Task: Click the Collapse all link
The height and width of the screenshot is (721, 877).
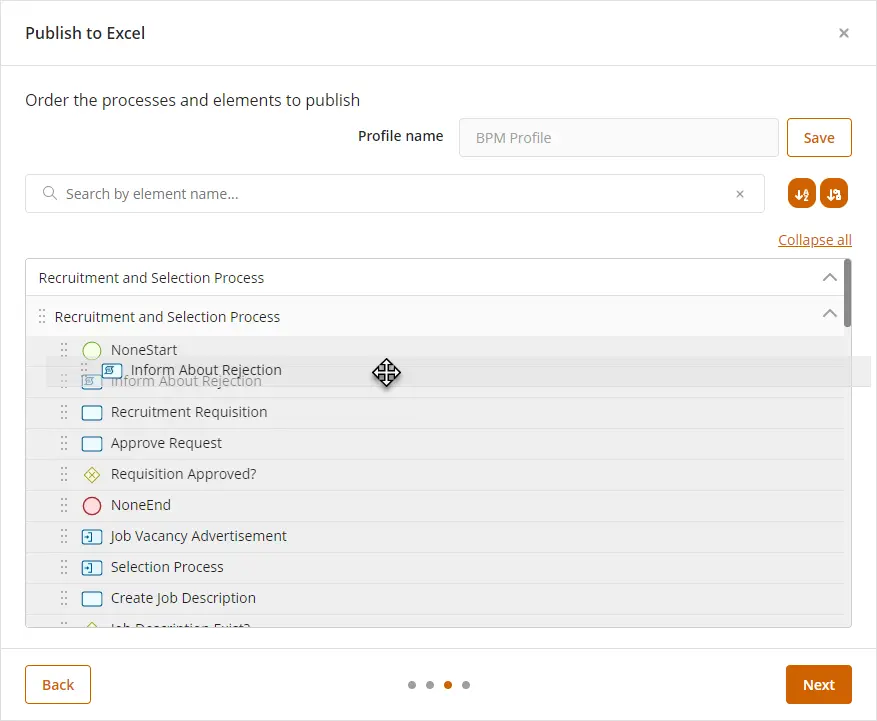Action: pyautogui.click(x=814, y=240)
